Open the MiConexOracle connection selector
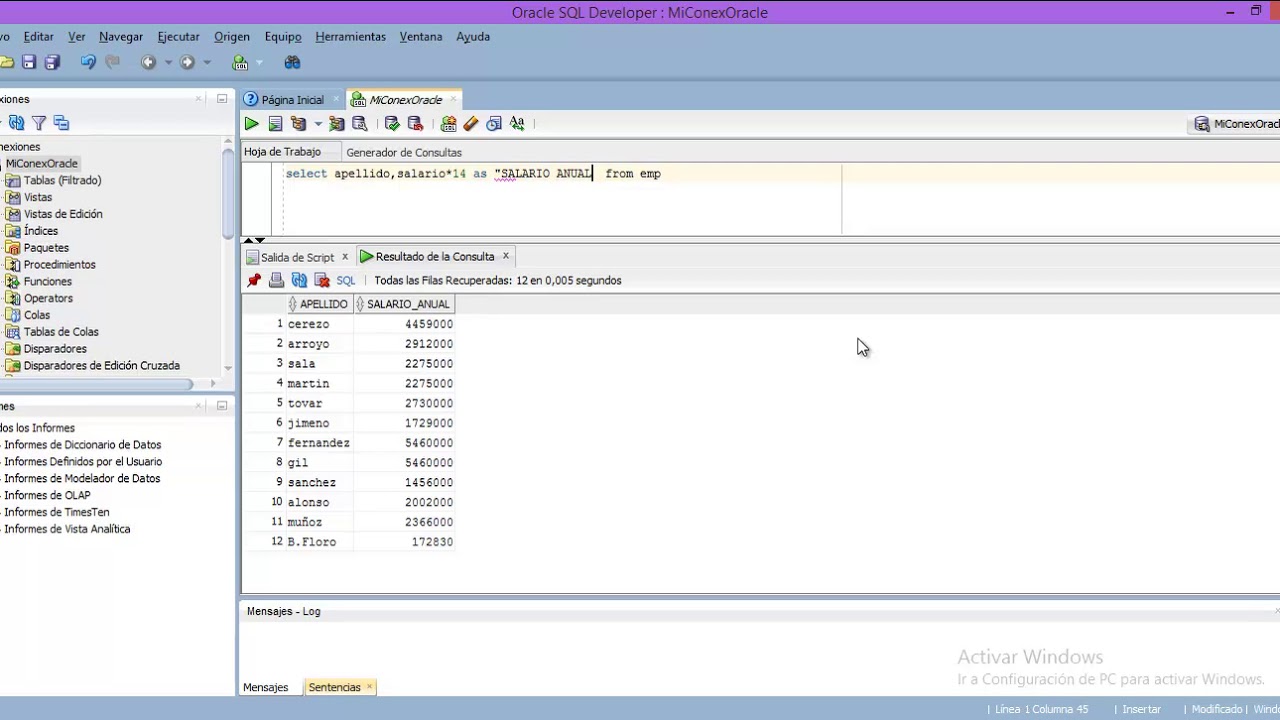 coord(1237,124)
